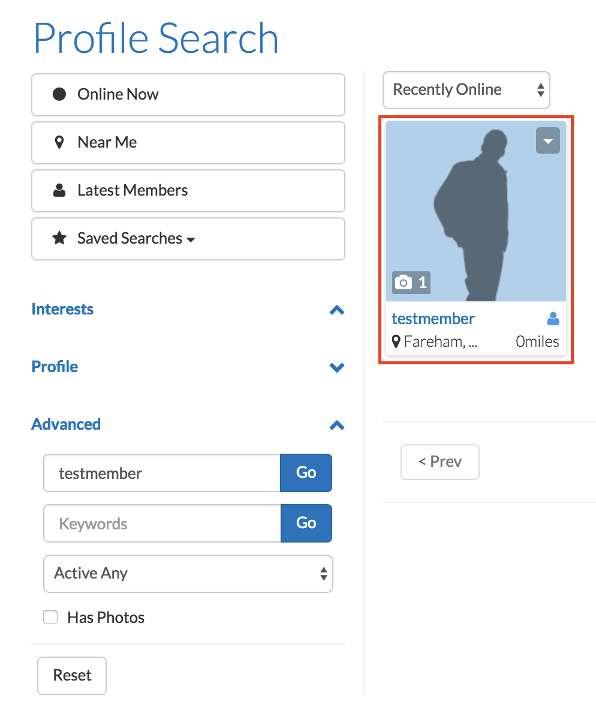Click the camera photo count badge
This screenshot has width=596, height=719.
pyautogui.click(x=411, y=282)
